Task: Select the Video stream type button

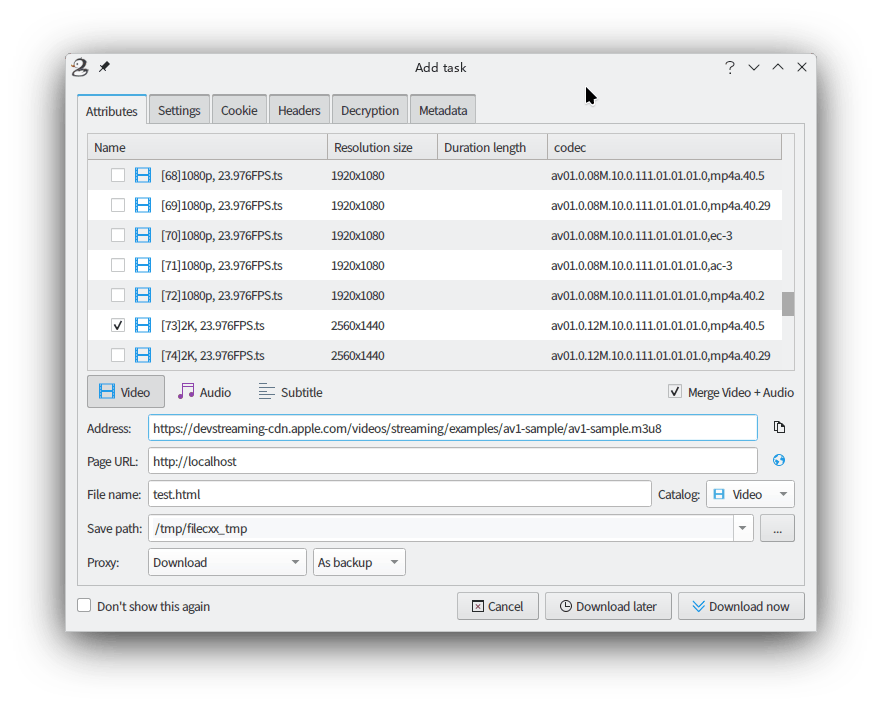Action: coord(125,392)
